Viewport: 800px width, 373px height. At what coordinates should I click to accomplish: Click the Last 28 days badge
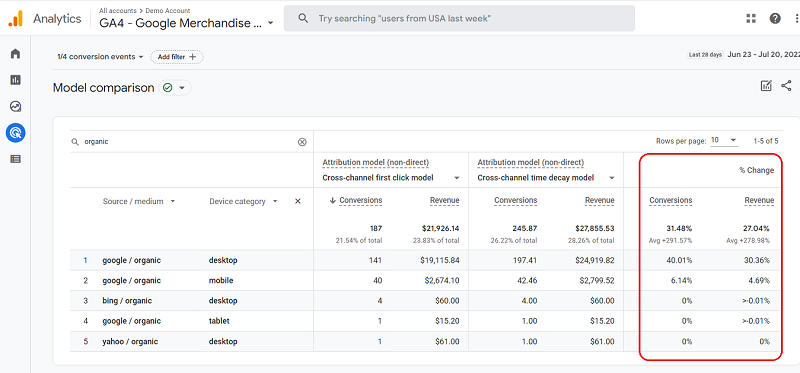click(x=705, y=55)
